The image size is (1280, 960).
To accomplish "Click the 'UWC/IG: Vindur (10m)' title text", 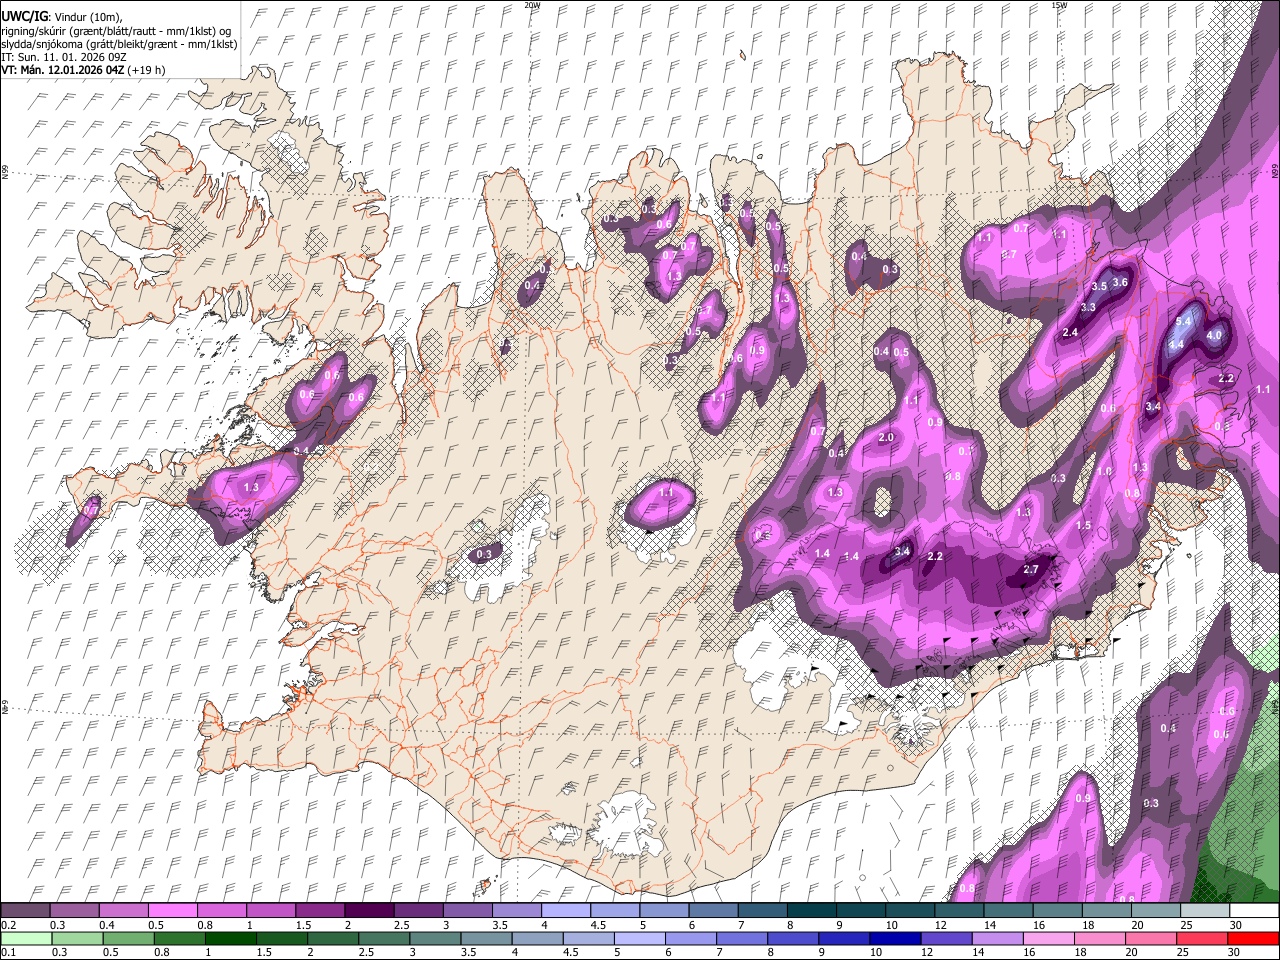I will click(62, 15).
